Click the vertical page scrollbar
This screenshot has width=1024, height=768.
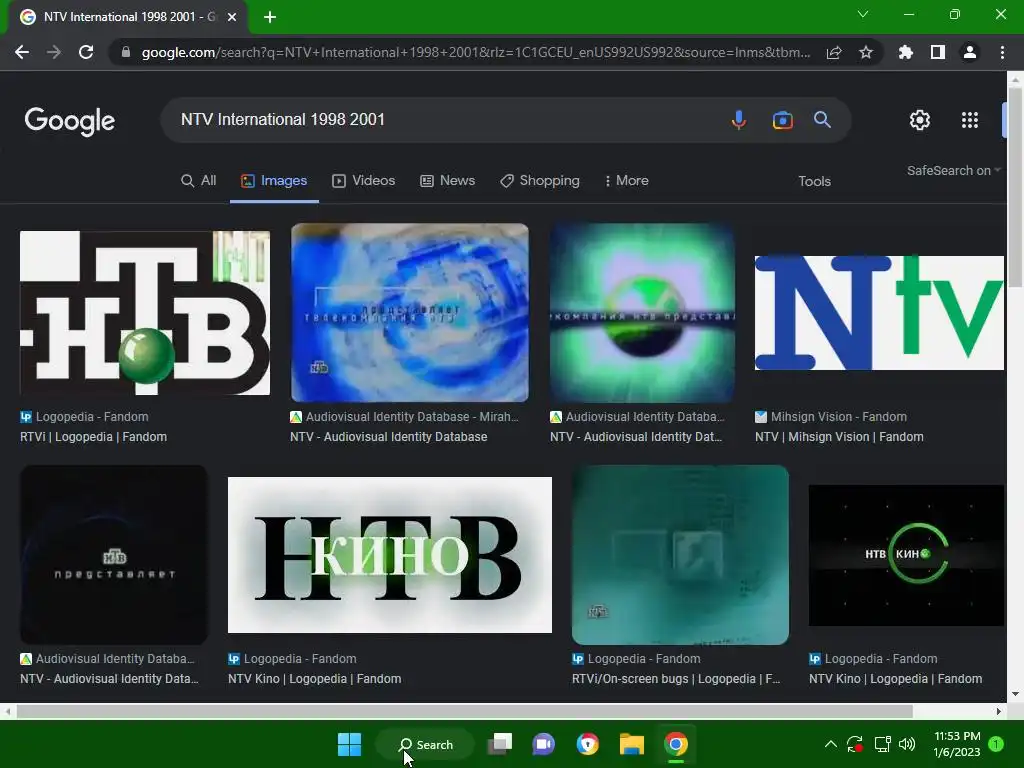coord(1015,187)
